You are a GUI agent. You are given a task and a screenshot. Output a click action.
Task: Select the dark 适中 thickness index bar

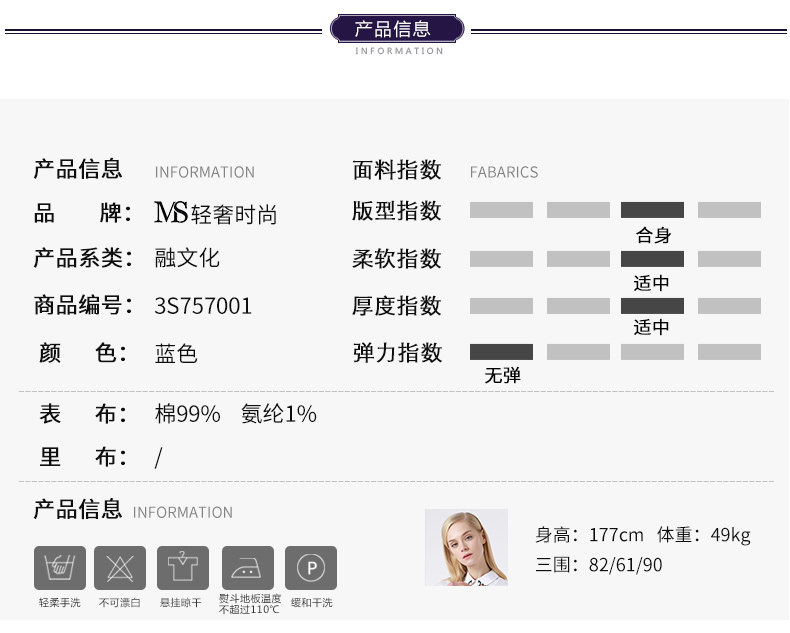[x=652, y=306]
